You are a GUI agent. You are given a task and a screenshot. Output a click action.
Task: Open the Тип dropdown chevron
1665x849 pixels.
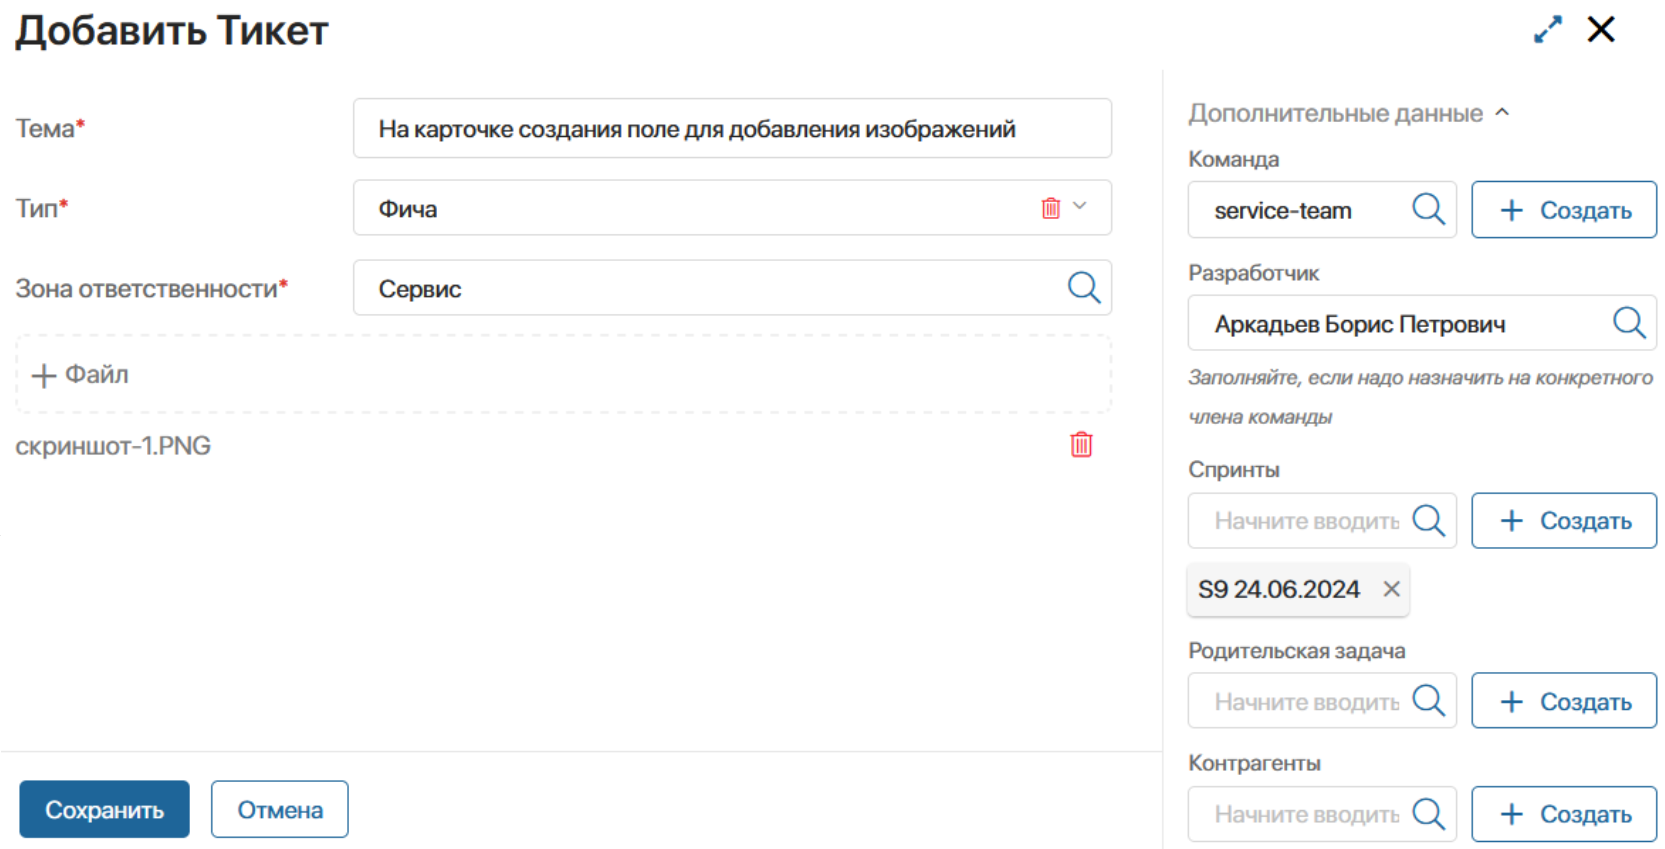pos(1080,206)
